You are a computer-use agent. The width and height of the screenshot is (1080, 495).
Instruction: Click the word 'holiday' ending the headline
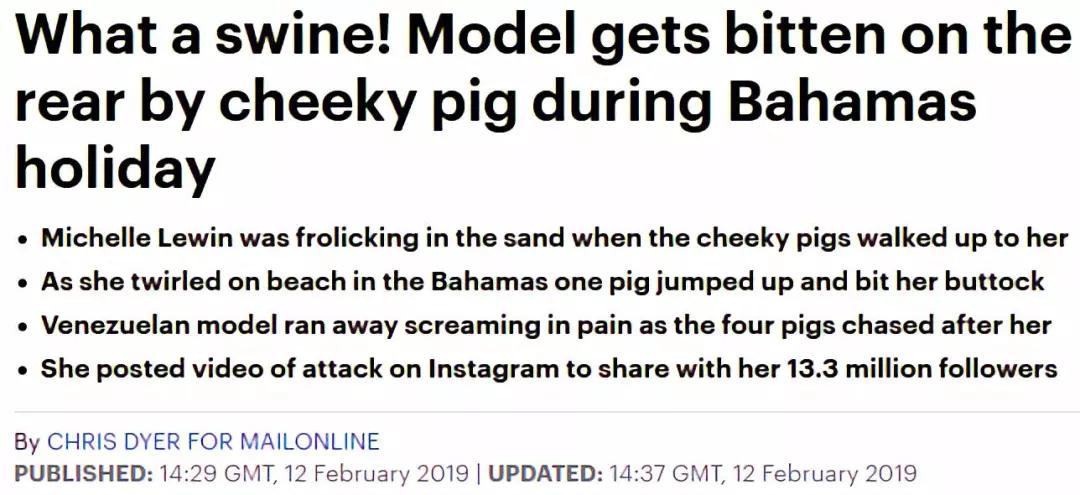[x=115, y=169]
